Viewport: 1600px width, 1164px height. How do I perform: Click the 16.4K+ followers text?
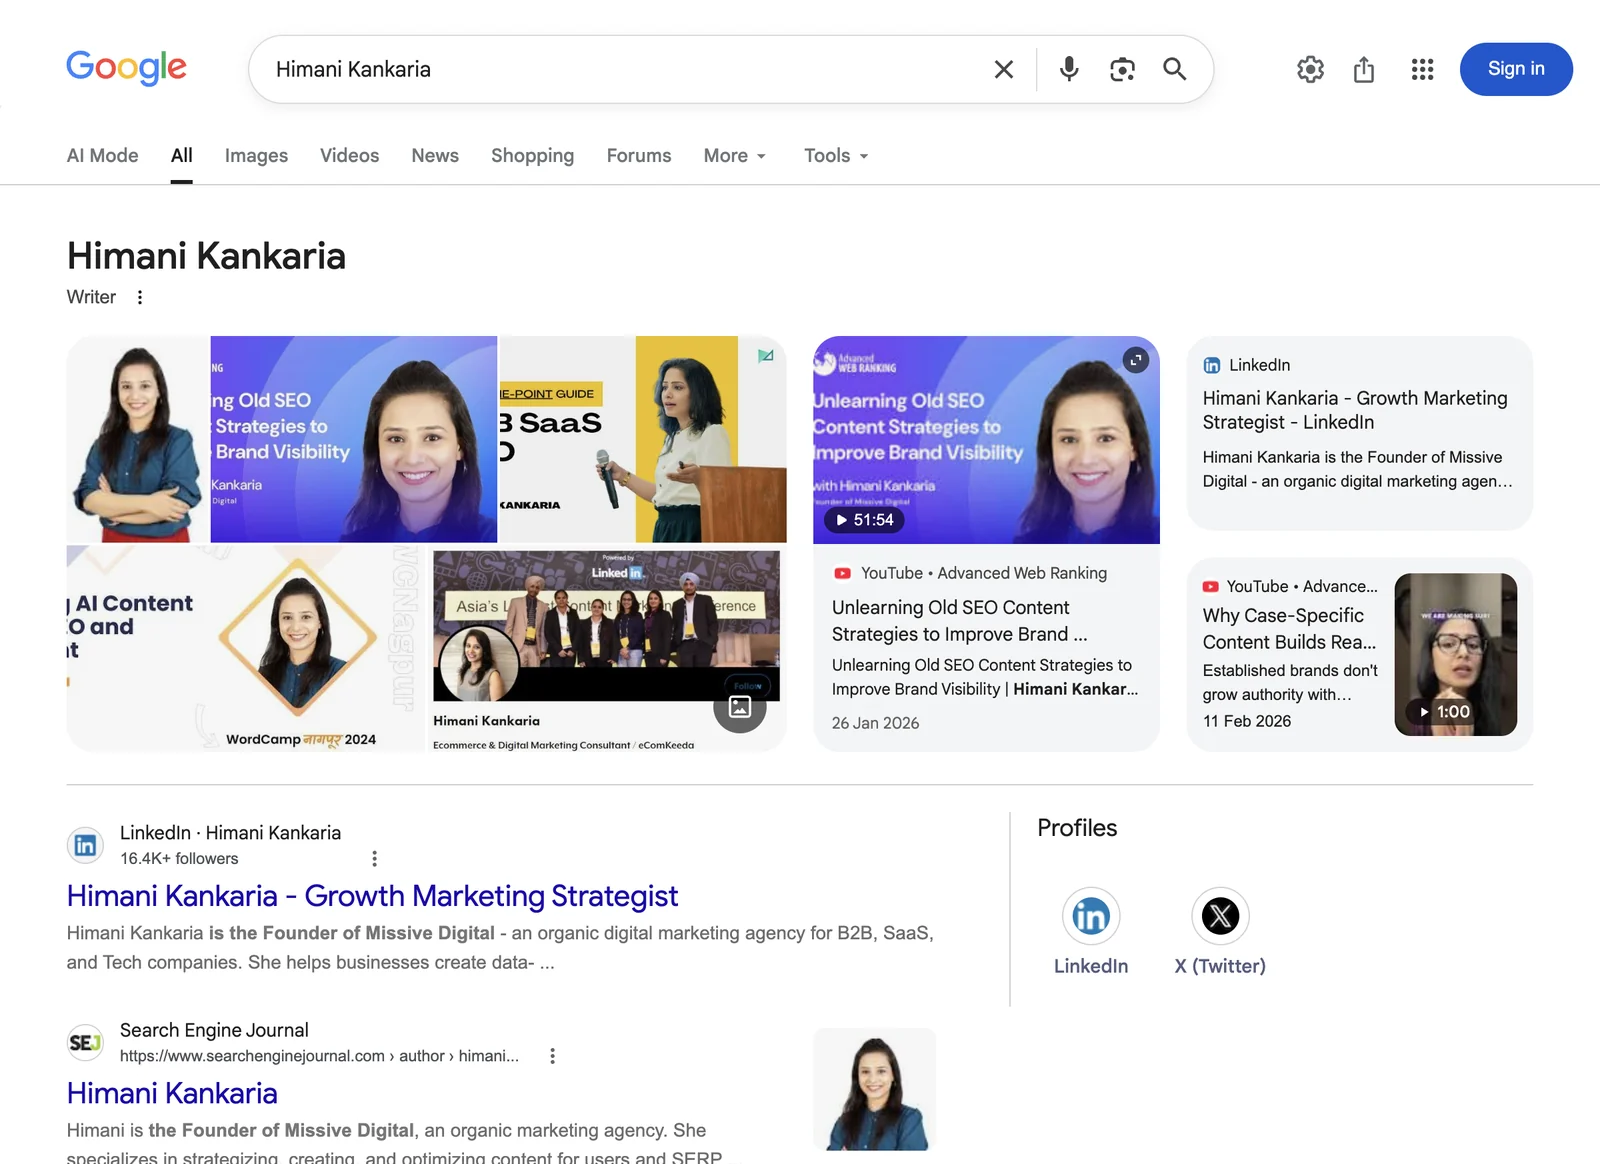coord(179,858)
